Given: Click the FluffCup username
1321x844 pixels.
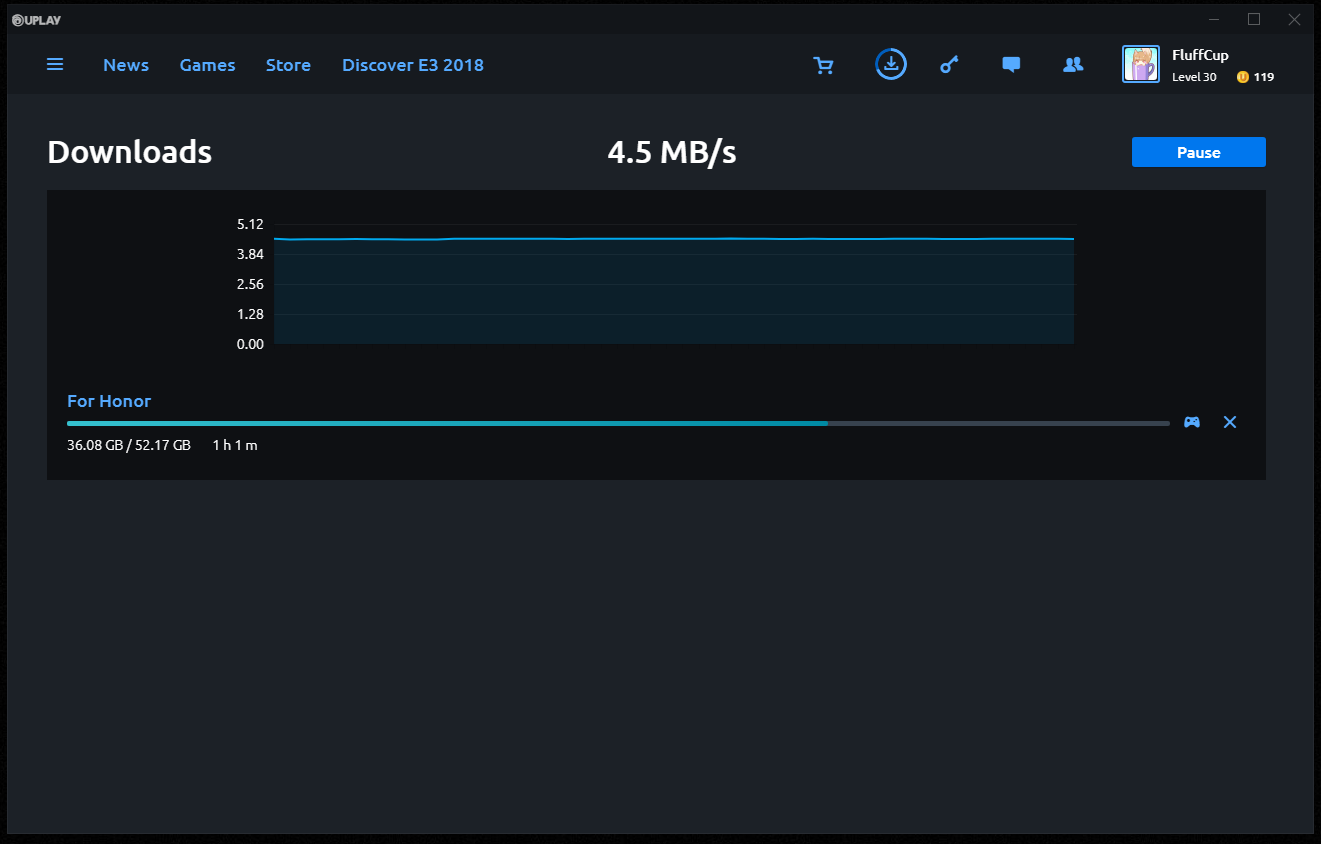Looking at the screenshot, I should click(x=1200, y=55).
